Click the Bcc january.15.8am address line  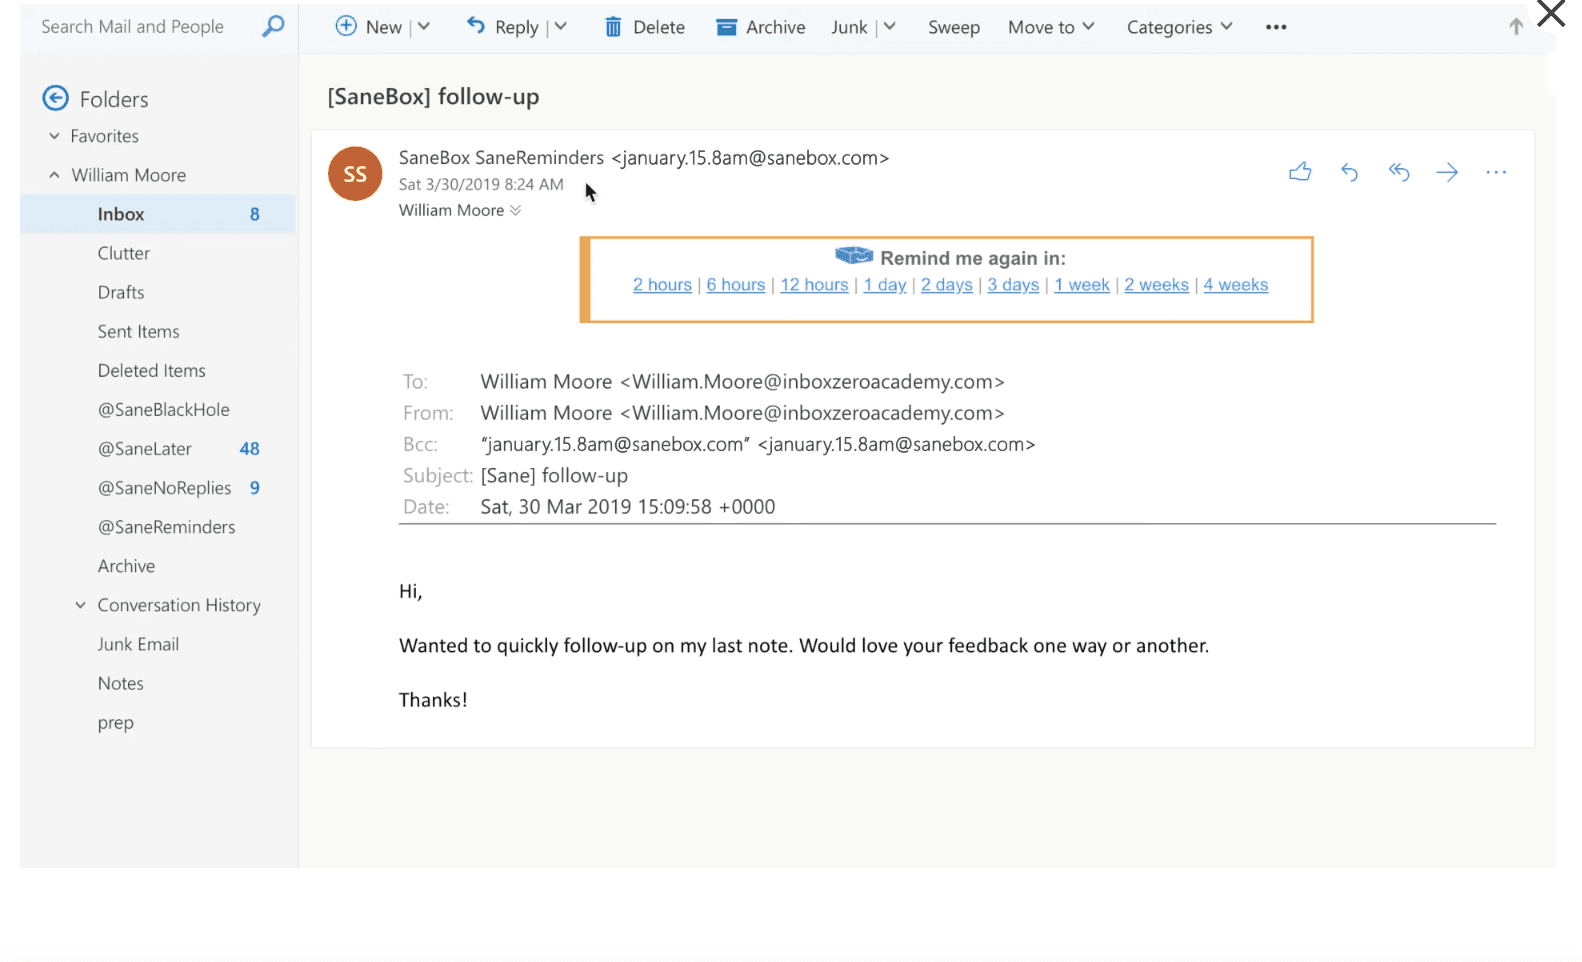[719, 444]
